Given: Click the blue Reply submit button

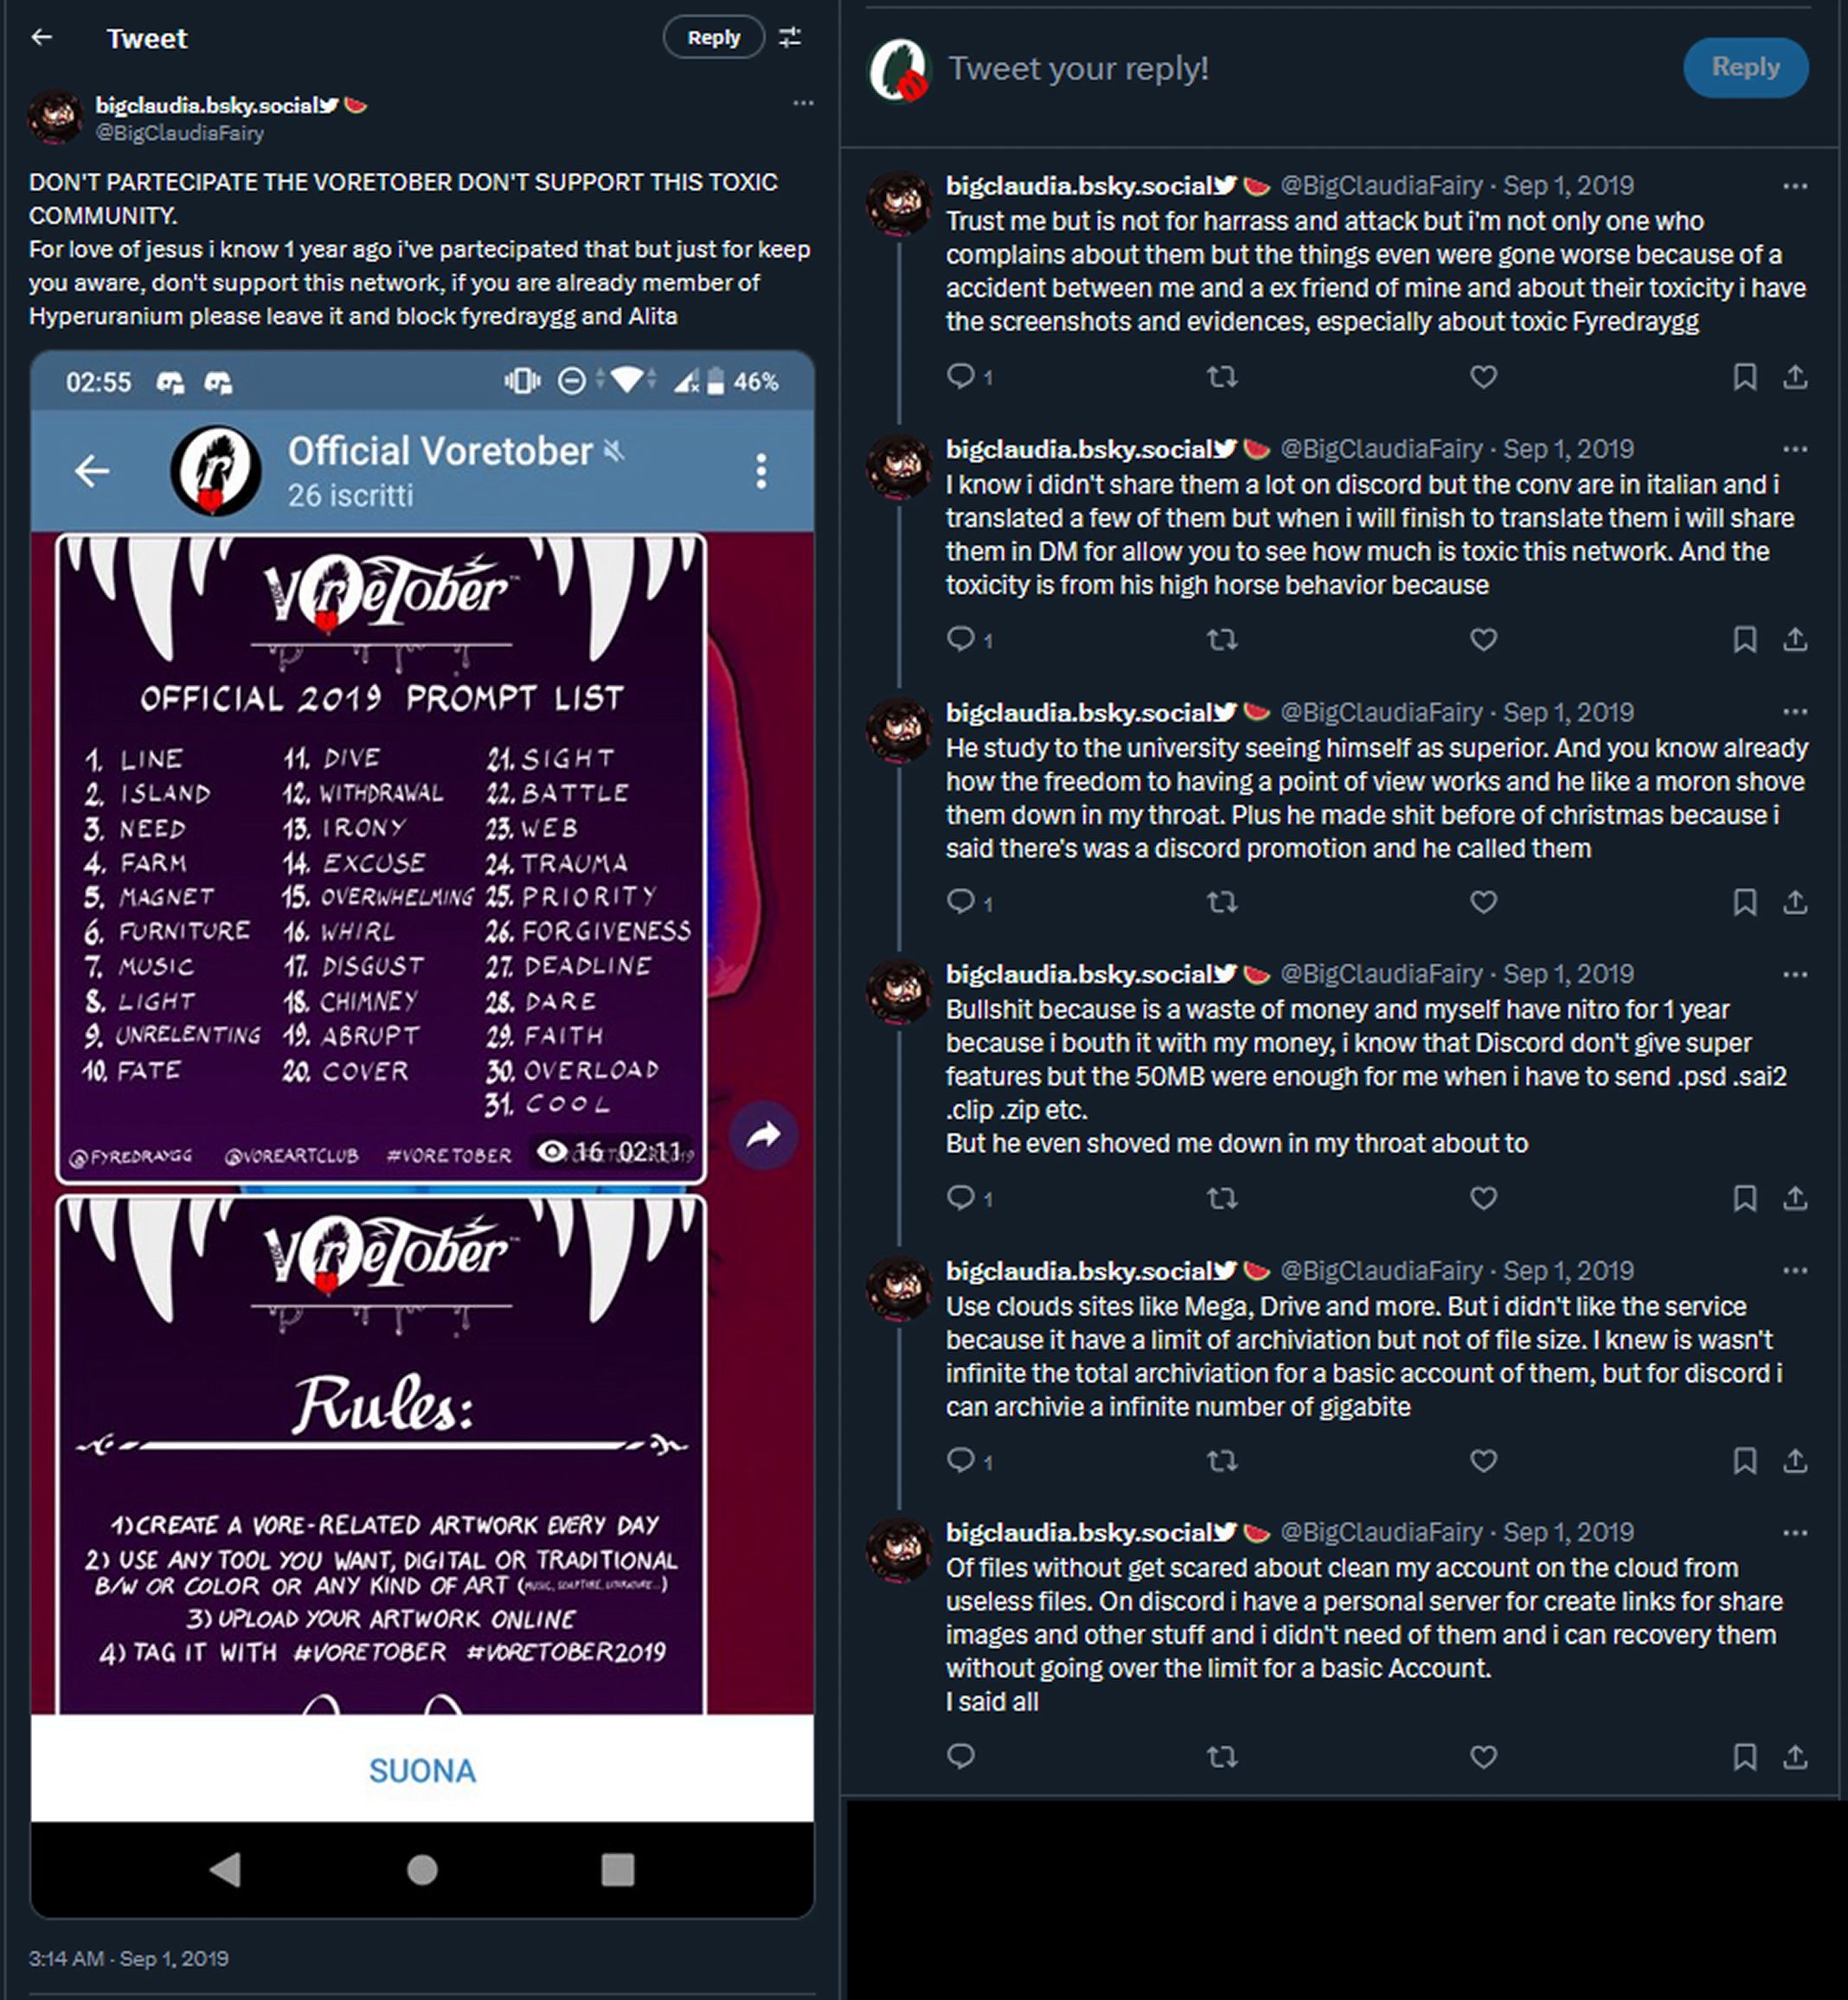Looking at the screenshot, I should point(1745,67).
